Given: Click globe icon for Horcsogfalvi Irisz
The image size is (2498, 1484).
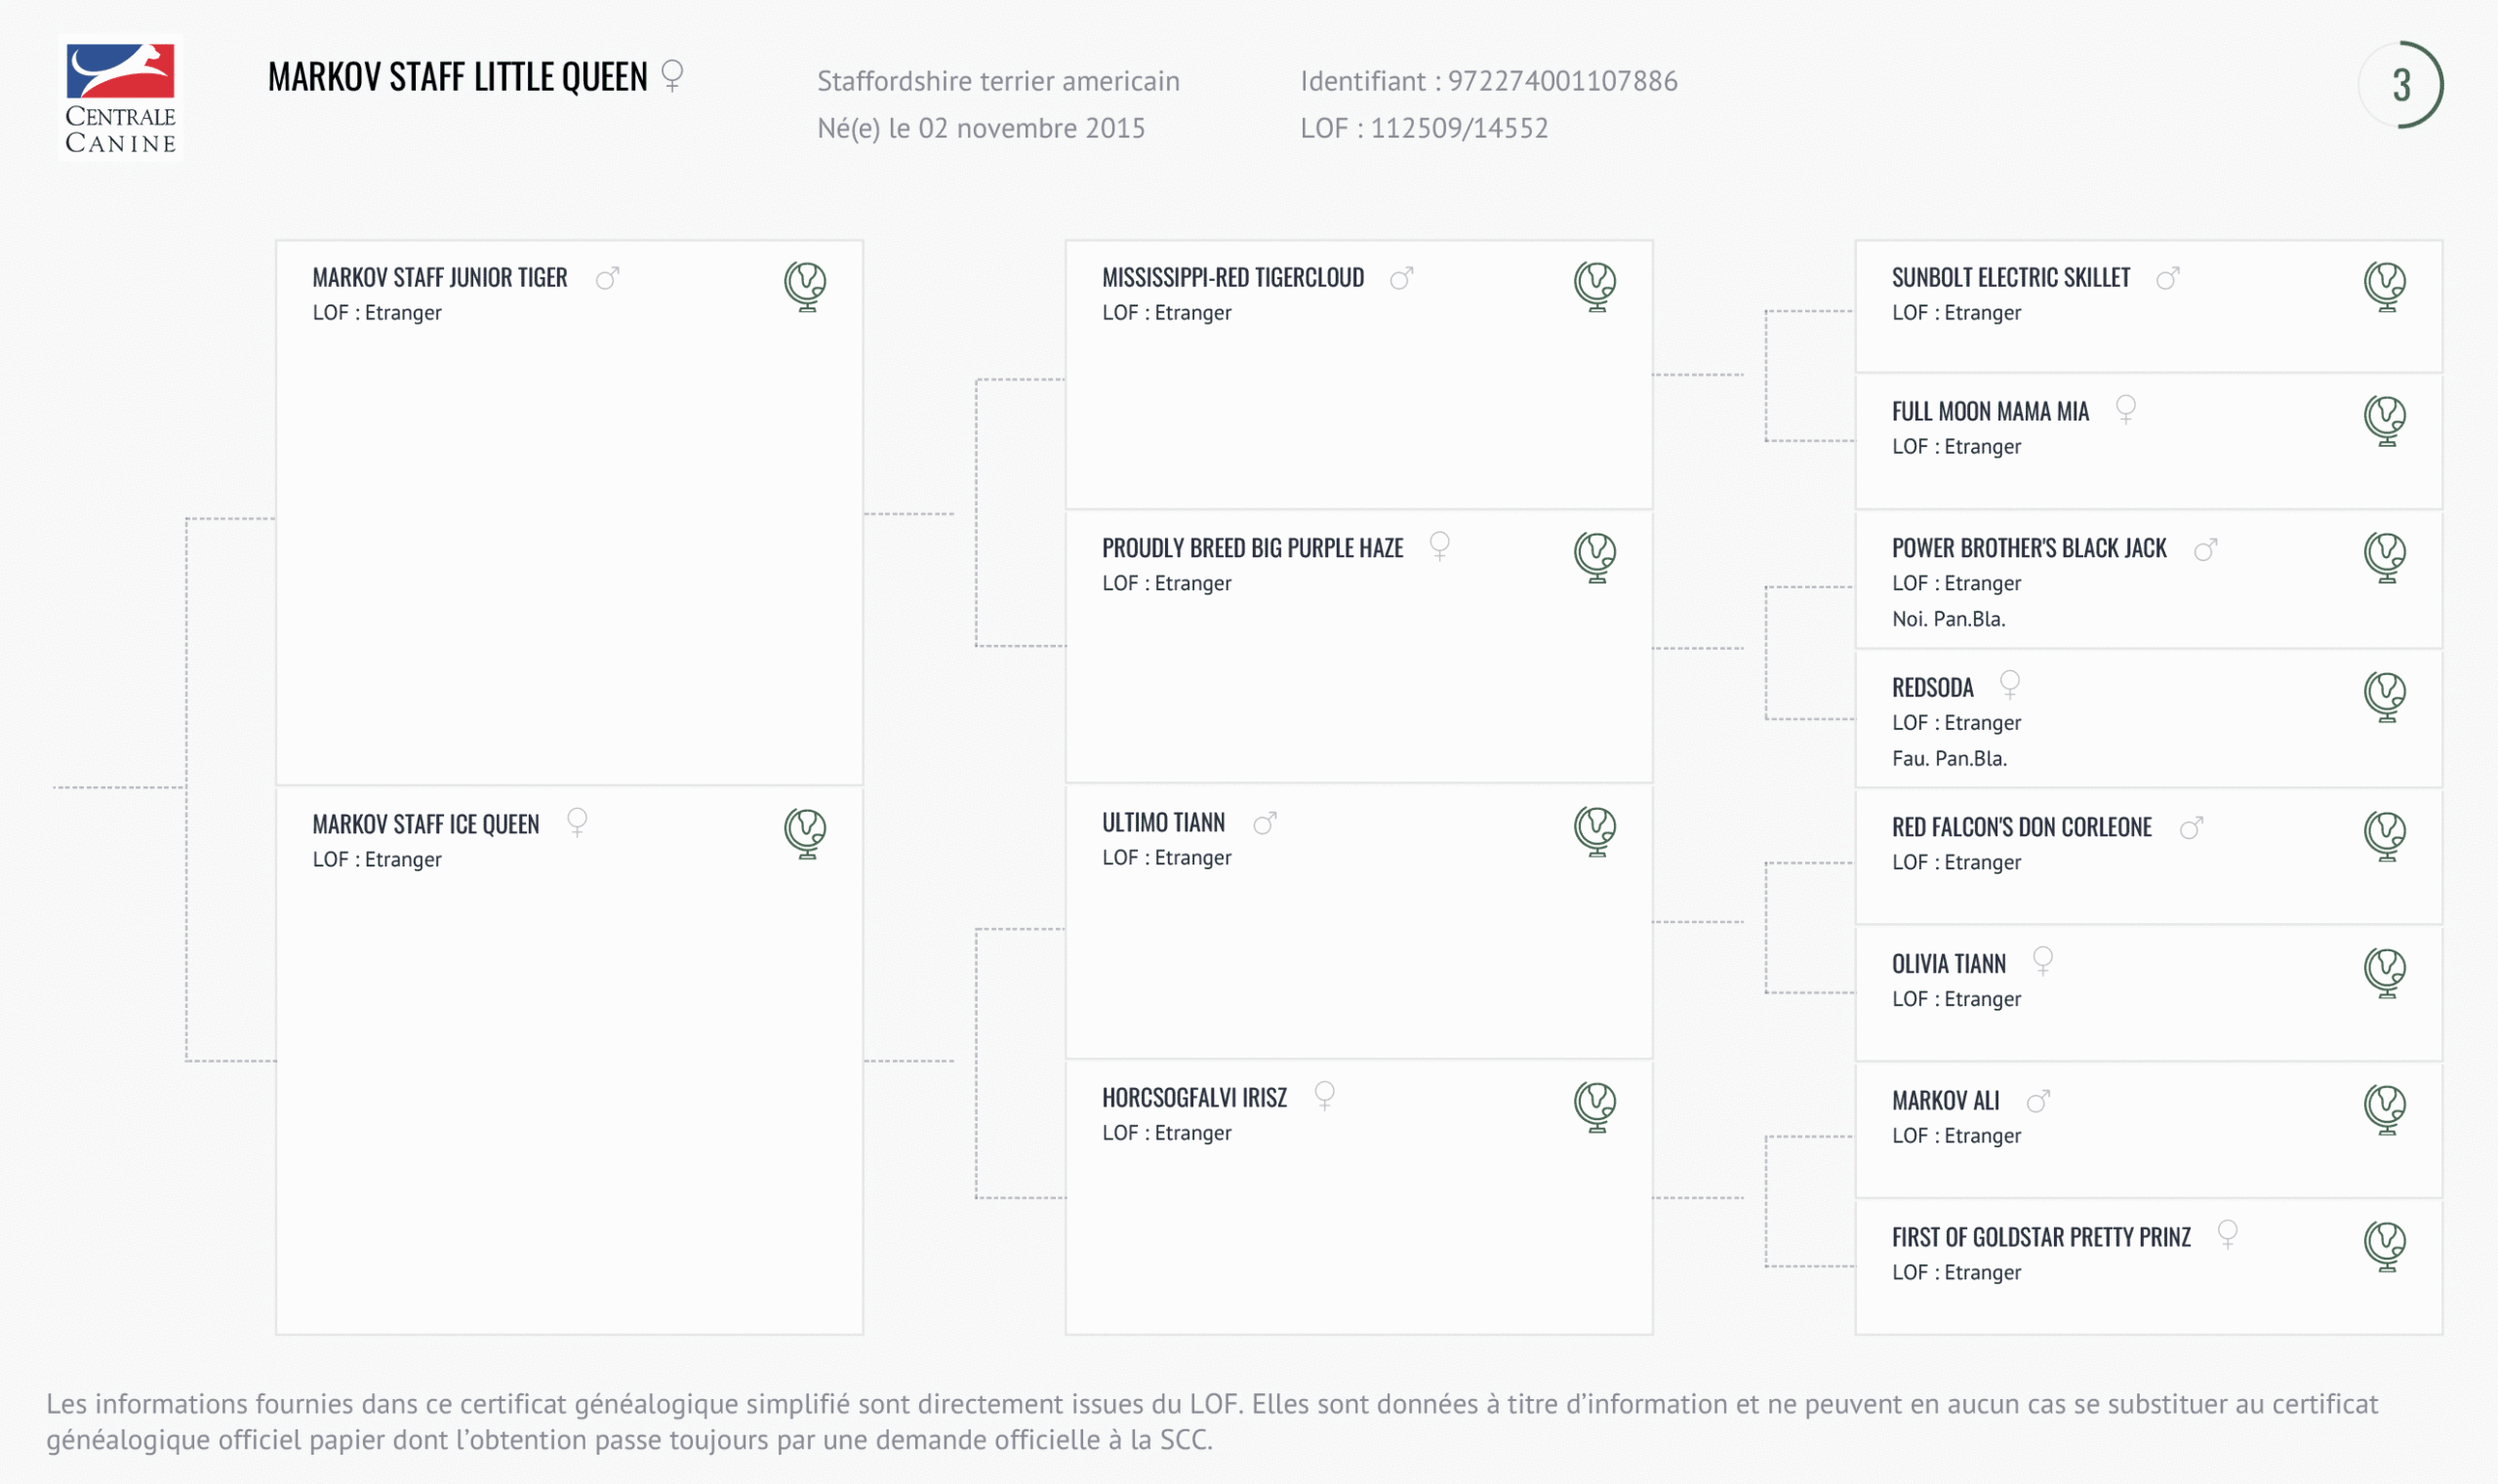Looking at the screenshot, I should pyautogui.click(x=1595, y=1107).
